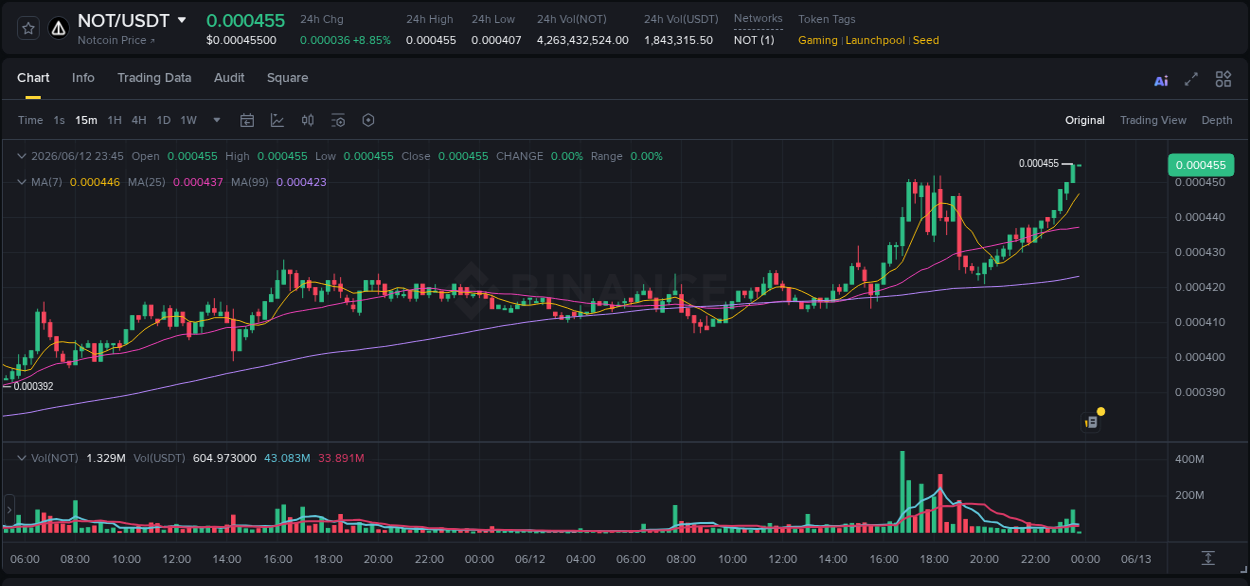Viewport: 1250px width, 586px height.
Task: Click the Notcoin token logo icon
Action: coord(58,28)
